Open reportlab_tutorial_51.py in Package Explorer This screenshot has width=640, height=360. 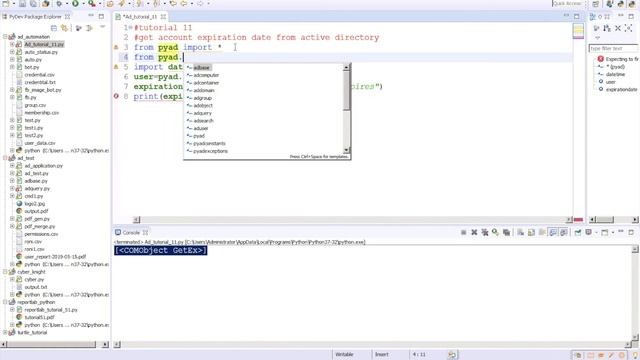coord(51,310)
